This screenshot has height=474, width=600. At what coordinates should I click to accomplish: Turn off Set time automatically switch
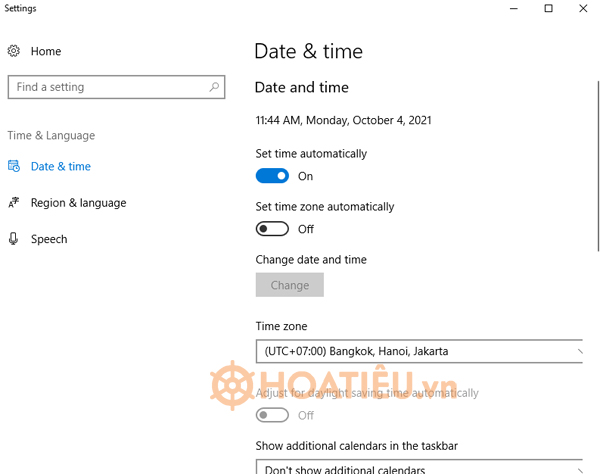pos(272,176)
